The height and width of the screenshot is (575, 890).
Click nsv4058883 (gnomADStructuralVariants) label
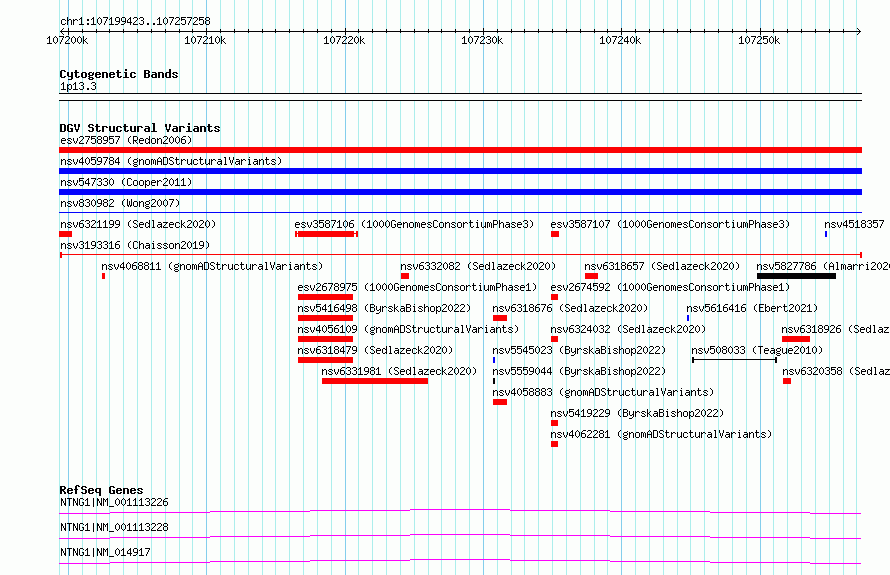coord(603,392)
